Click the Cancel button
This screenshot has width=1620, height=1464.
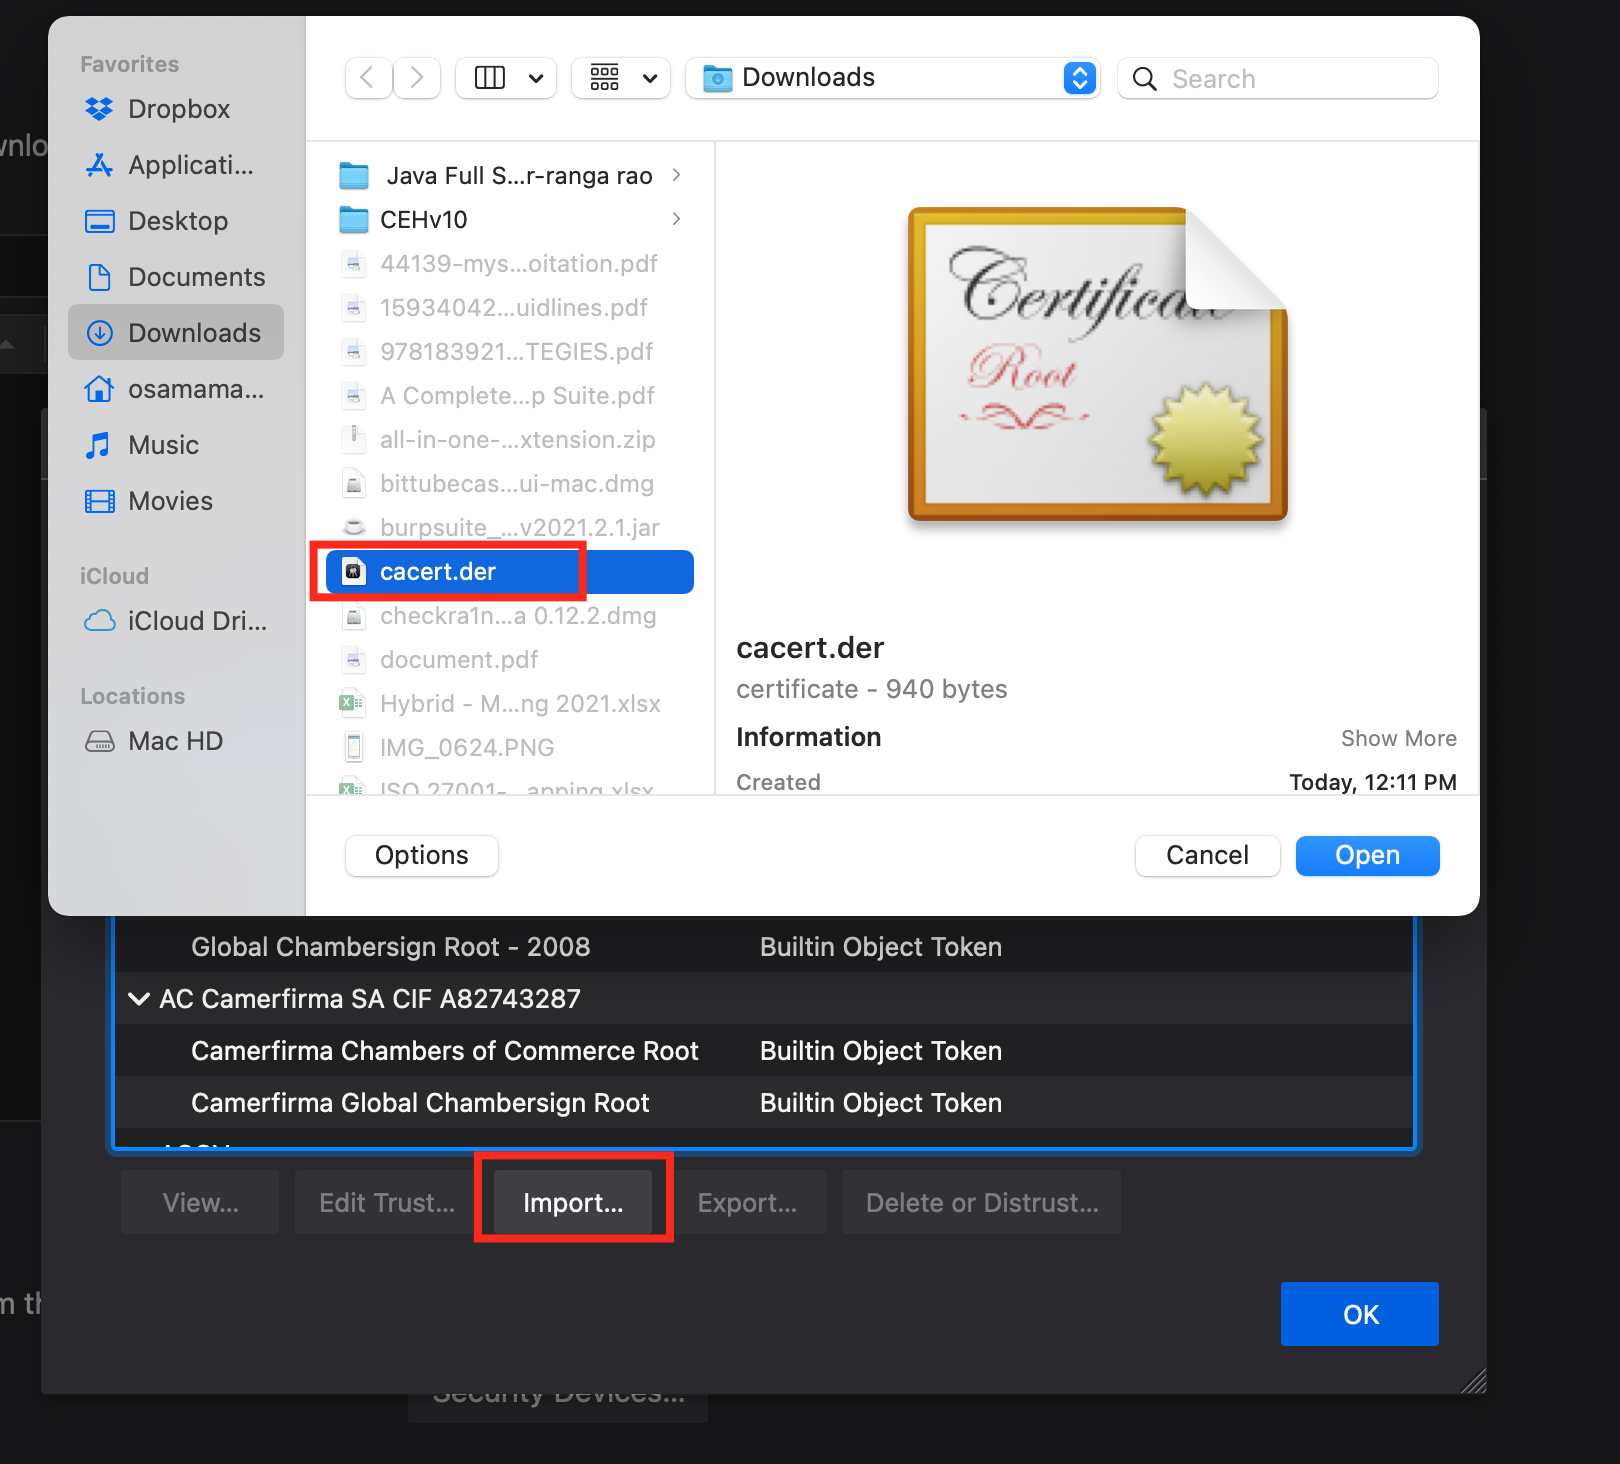pos(1206,856)
